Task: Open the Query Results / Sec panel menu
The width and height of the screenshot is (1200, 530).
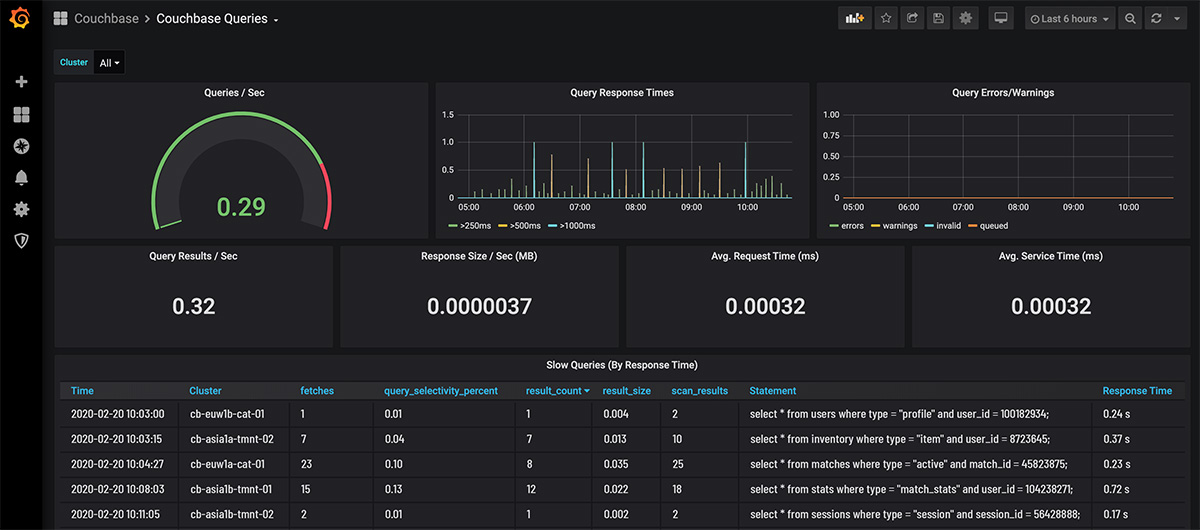Action: pyautogui.click(x=193, y=256)
